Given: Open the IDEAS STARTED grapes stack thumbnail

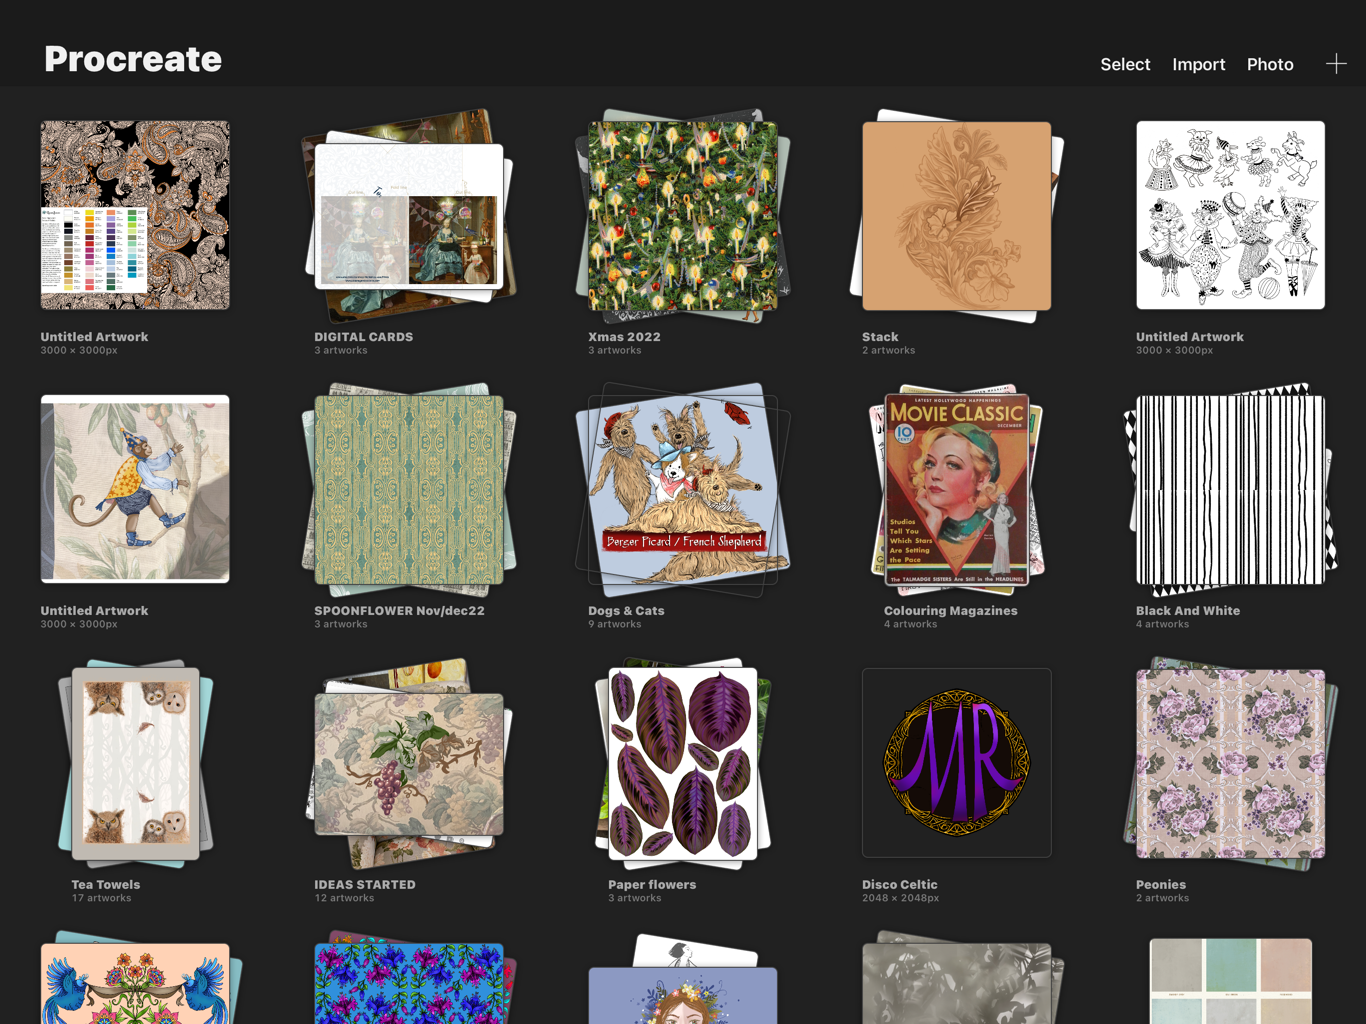Looking at the screenshot, I should point(409,763).
